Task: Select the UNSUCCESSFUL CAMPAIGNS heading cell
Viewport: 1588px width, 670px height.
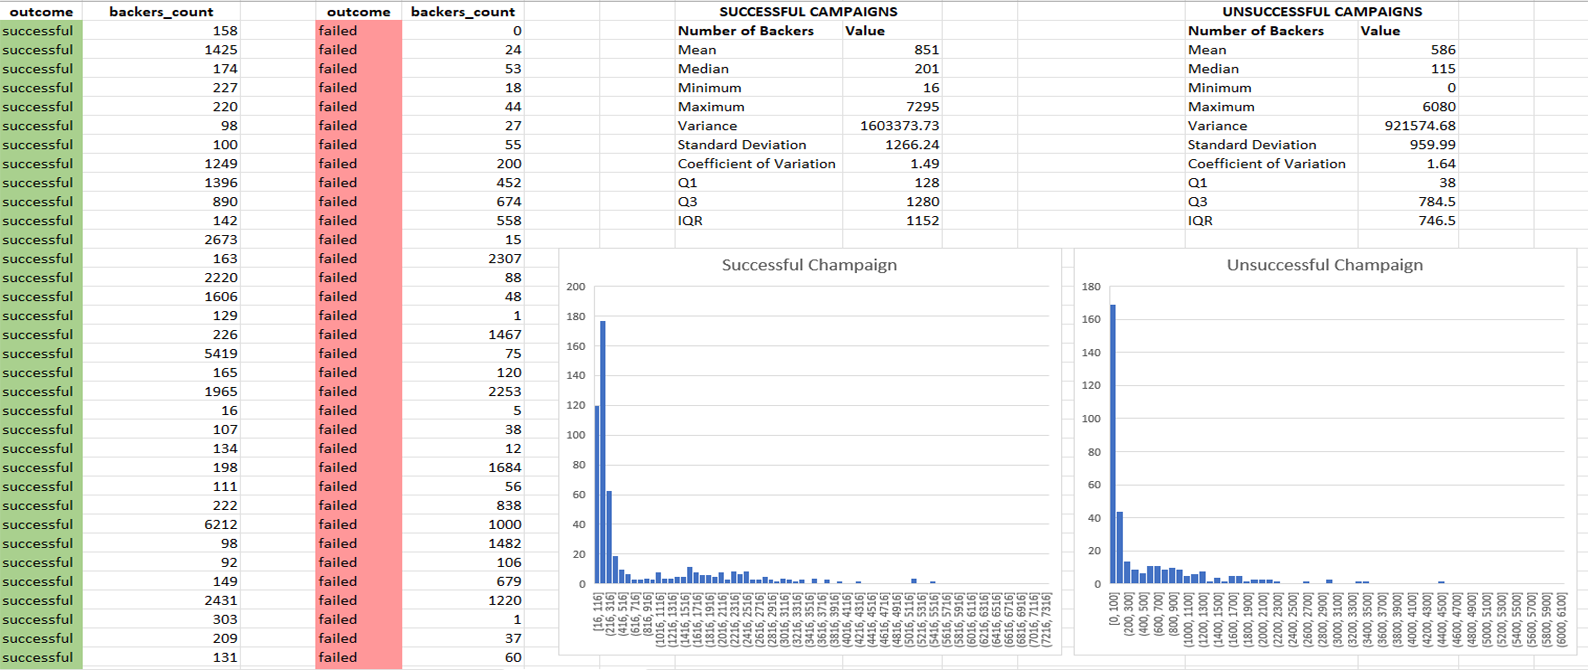Action: click(1321, 12)
